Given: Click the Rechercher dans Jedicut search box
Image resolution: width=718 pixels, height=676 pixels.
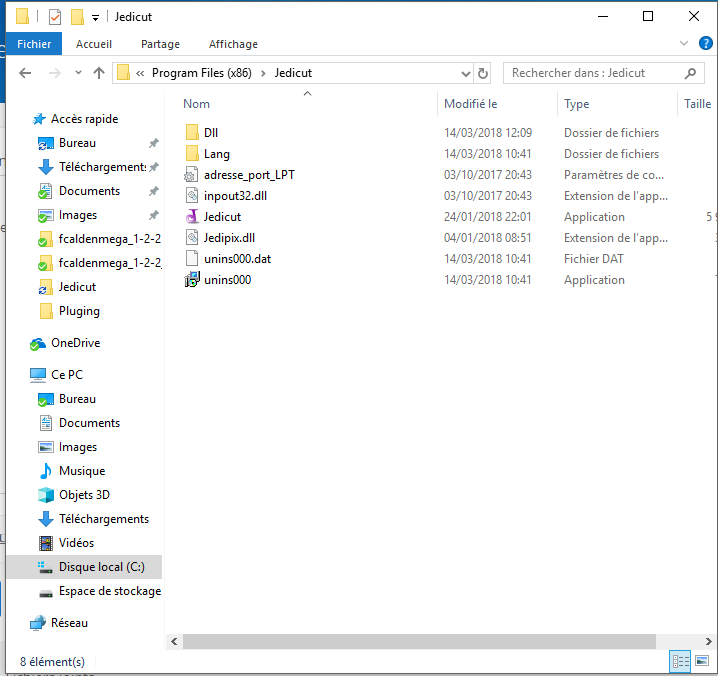Looking at the screenshot, I should pos(595,73).
